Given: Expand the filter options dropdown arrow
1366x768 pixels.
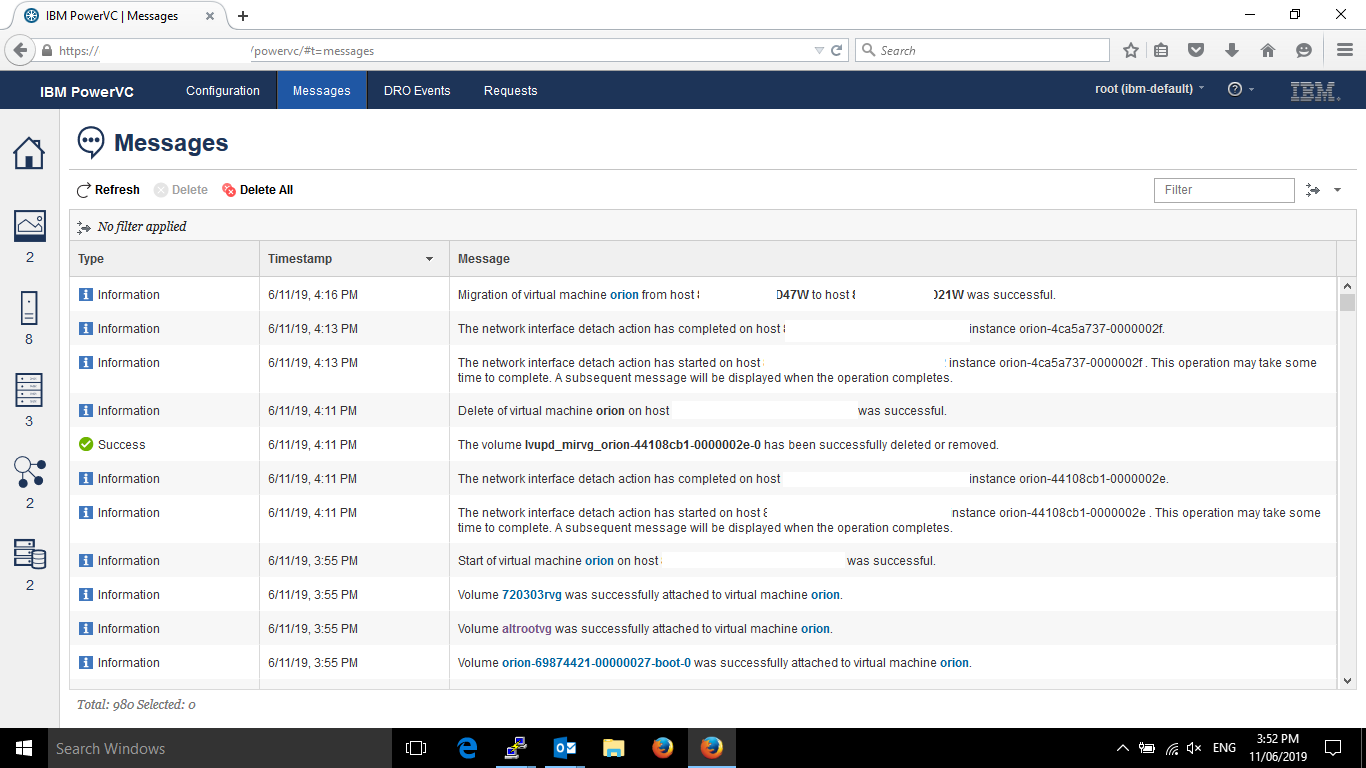Looking at the screenshot, I should click(x=1337, y=190).
